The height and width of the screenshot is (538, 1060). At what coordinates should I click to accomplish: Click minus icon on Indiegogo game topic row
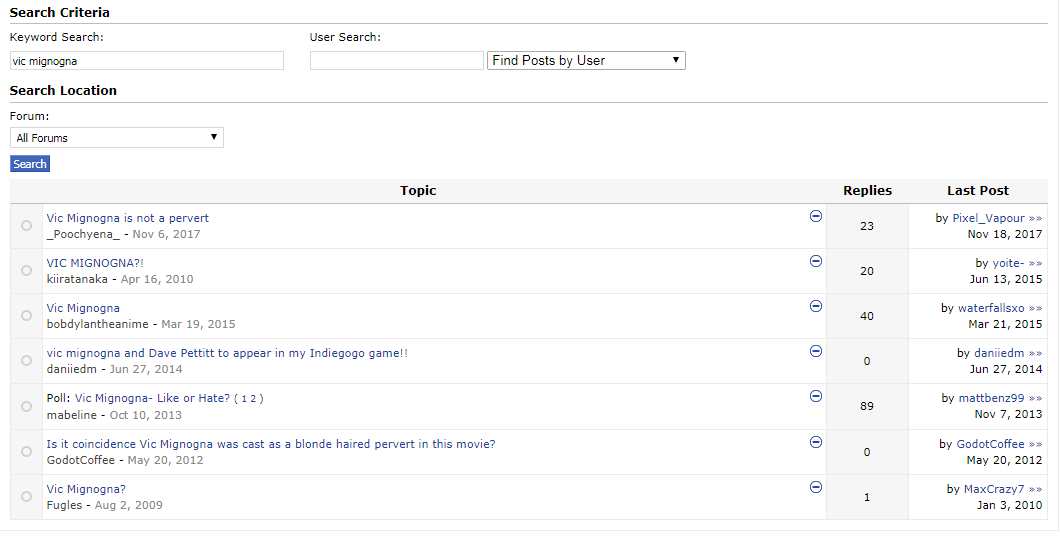pos(816,351)
